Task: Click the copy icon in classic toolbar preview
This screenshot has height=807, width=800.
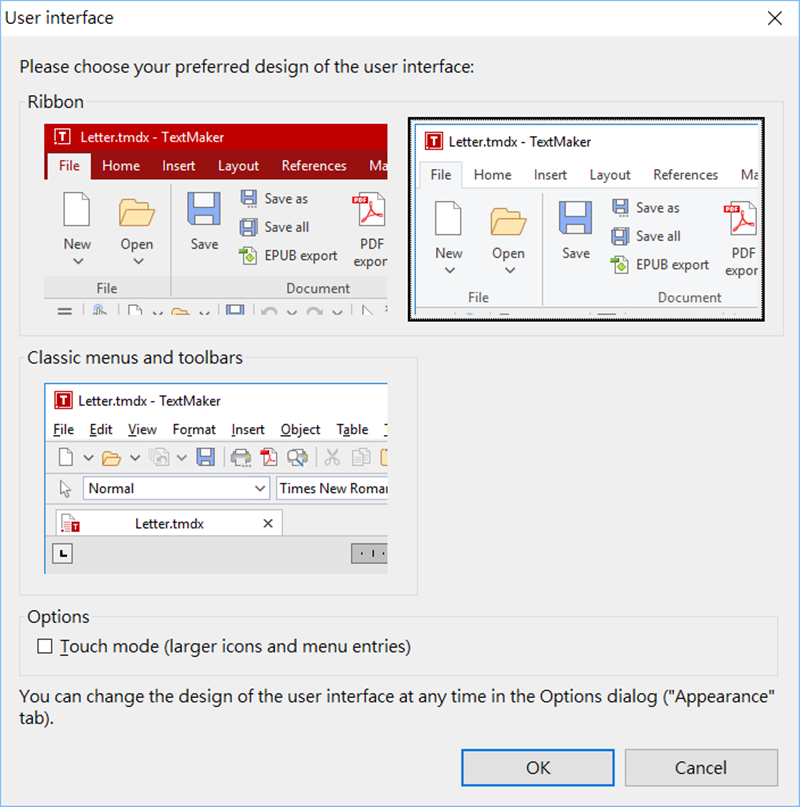Action: [x=361, y=457]
